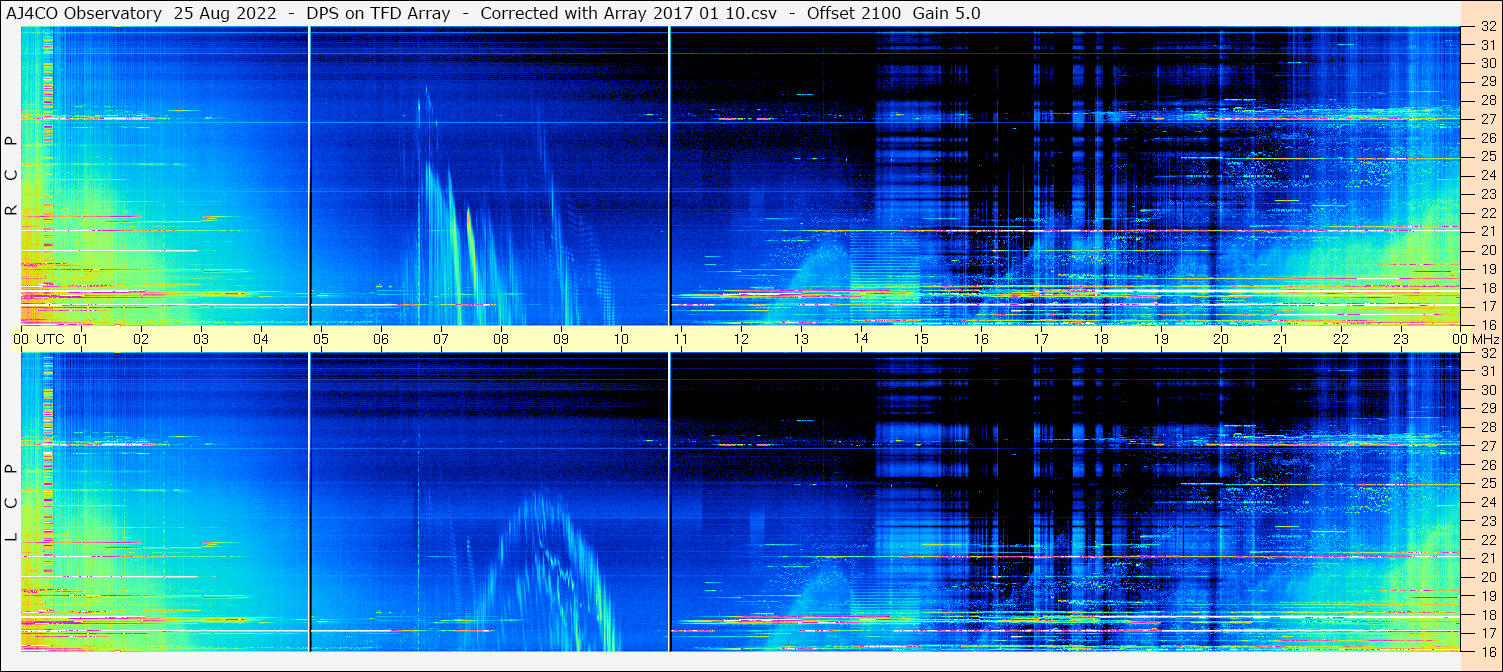Screen dimensions: 1503x672
Task: Click the 07 UTC hour label
Action: [x=440, y=339]
